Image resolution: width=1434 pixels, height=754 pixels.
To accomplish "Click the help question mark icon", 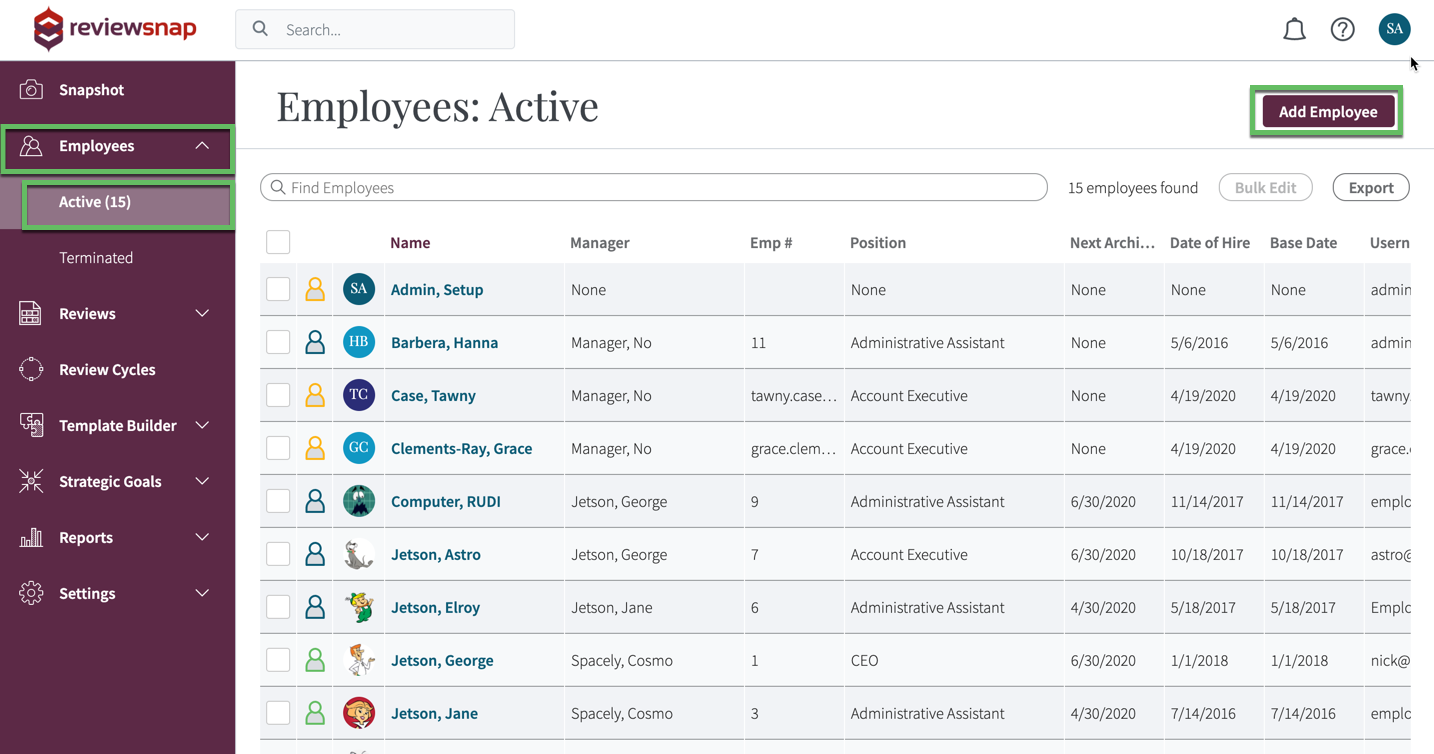I will click(1342, 29).
